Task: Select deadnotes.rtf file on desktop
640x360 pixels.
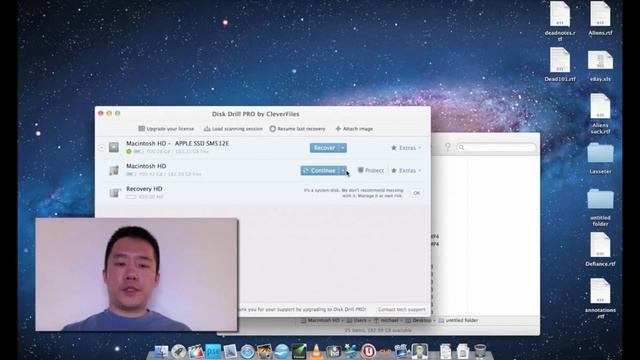Action: [560, 20]
